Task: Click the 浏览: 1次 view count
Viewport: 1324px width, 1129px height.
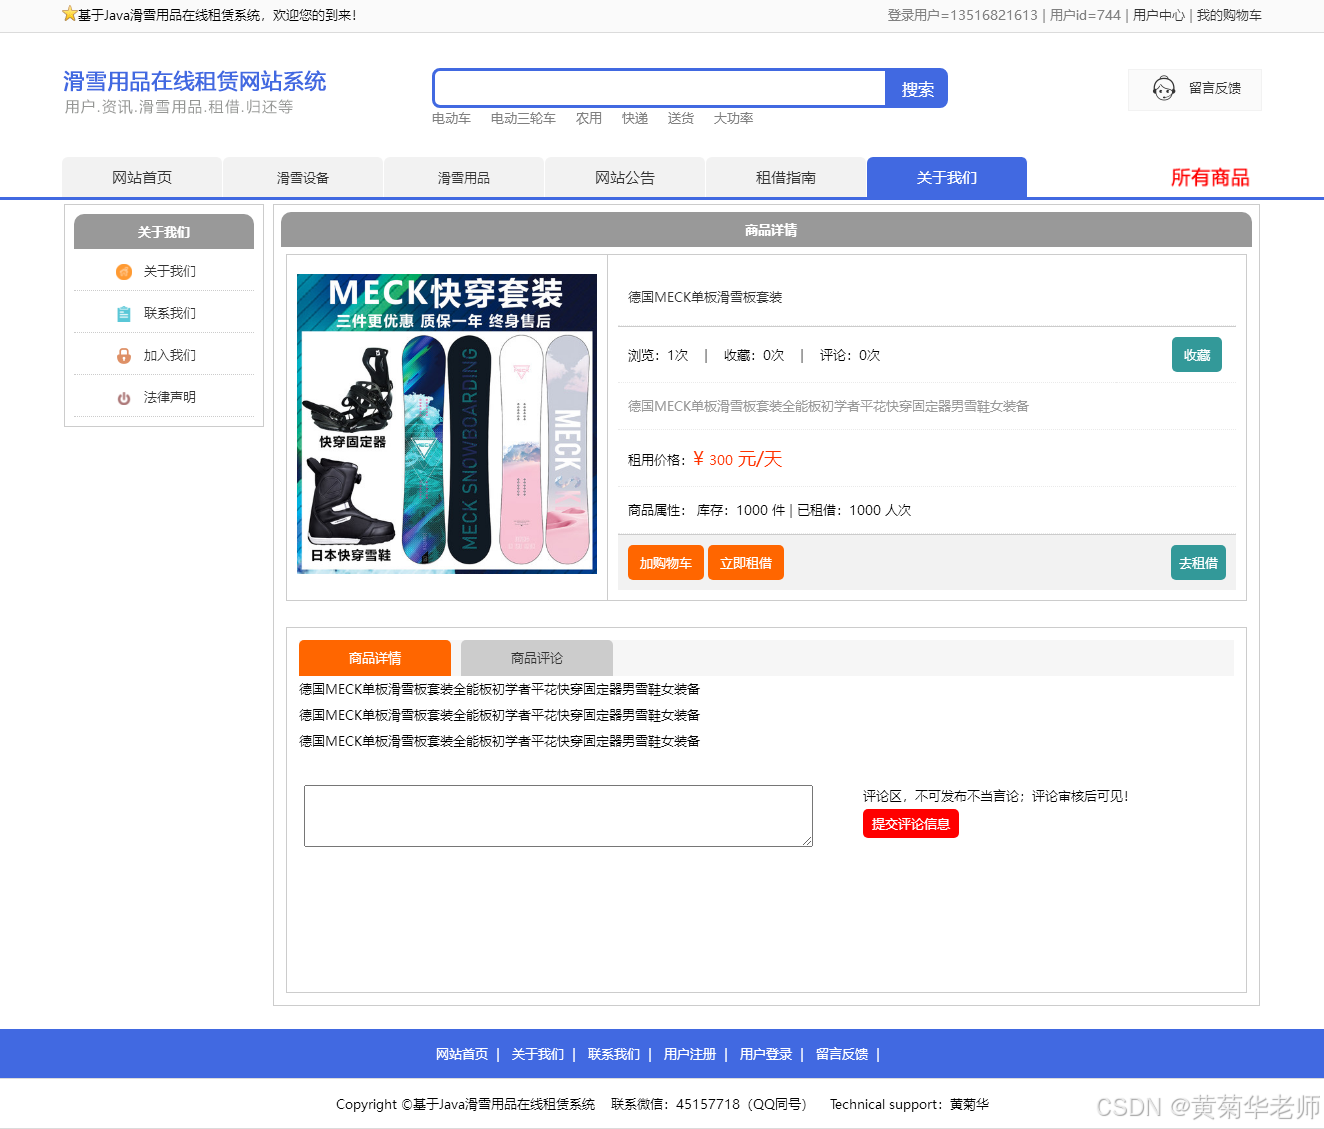Action: [x=658, y=355]
